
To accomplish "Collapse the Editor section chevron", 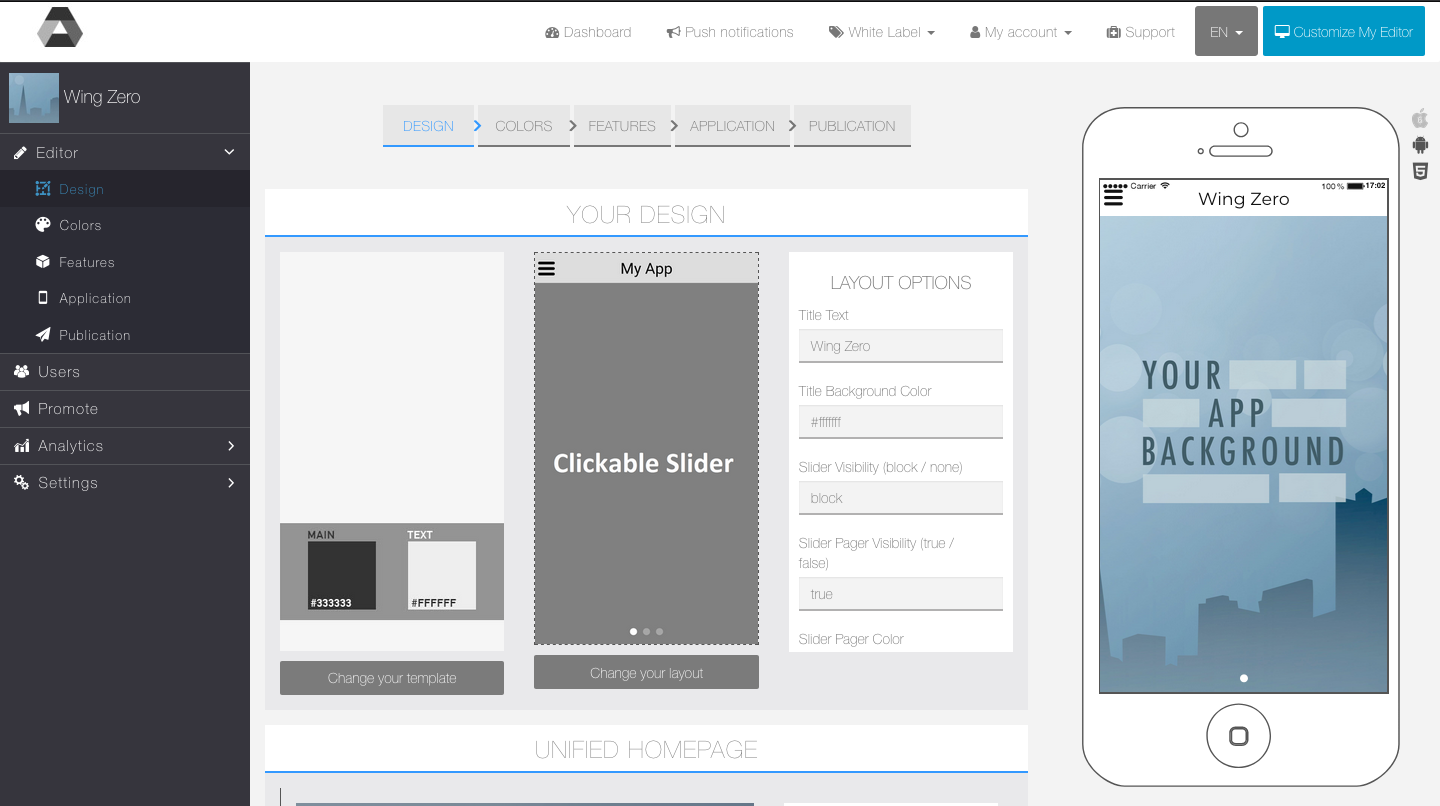I will click(x=229, y=152).
